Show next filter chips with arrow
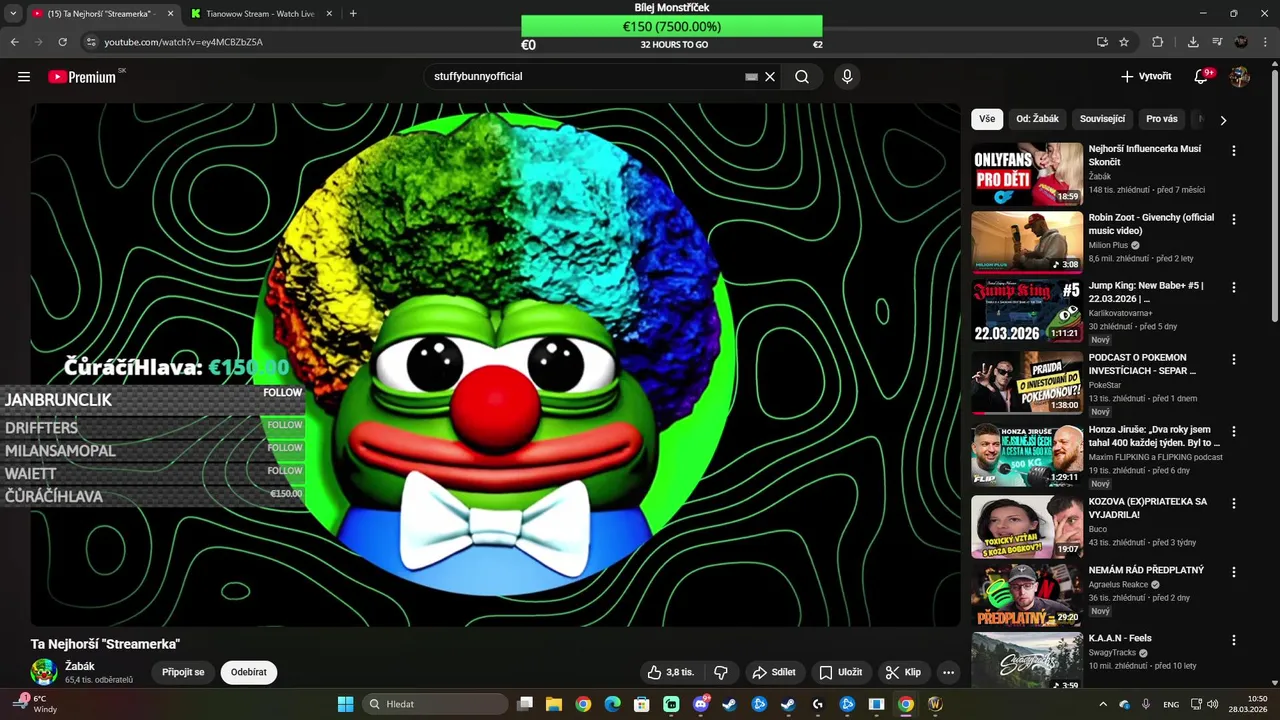1280x720 pixels. pos(1223,120)
